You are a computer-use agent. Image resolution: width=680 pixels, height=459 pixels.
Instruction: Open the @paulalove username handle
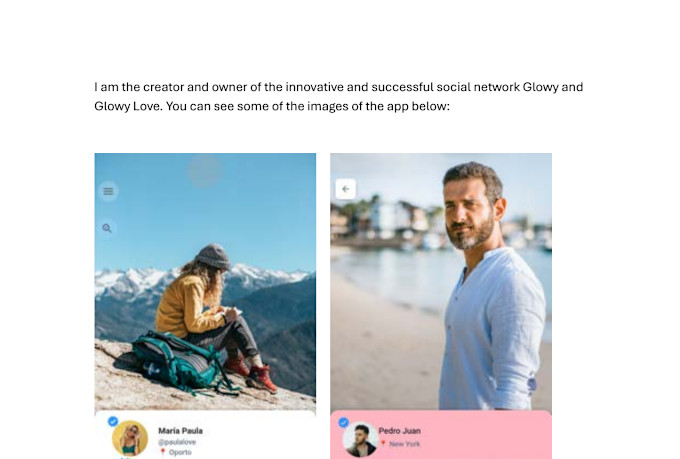pos(177,442)
